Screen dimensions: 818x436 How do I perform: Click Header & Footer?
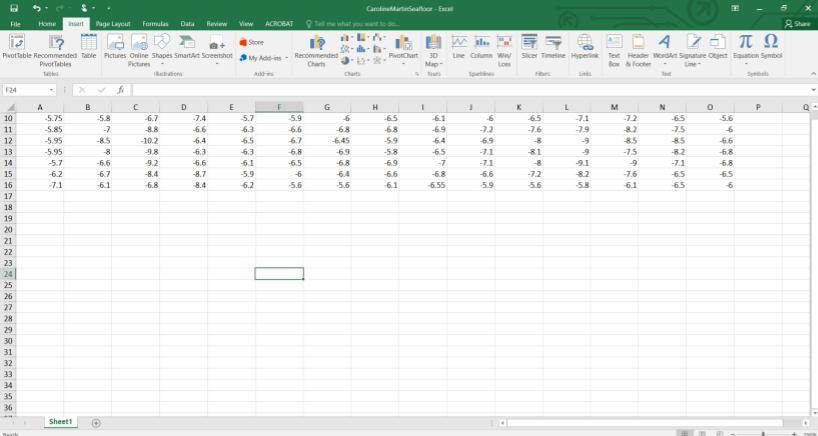[x=637, y=50]
